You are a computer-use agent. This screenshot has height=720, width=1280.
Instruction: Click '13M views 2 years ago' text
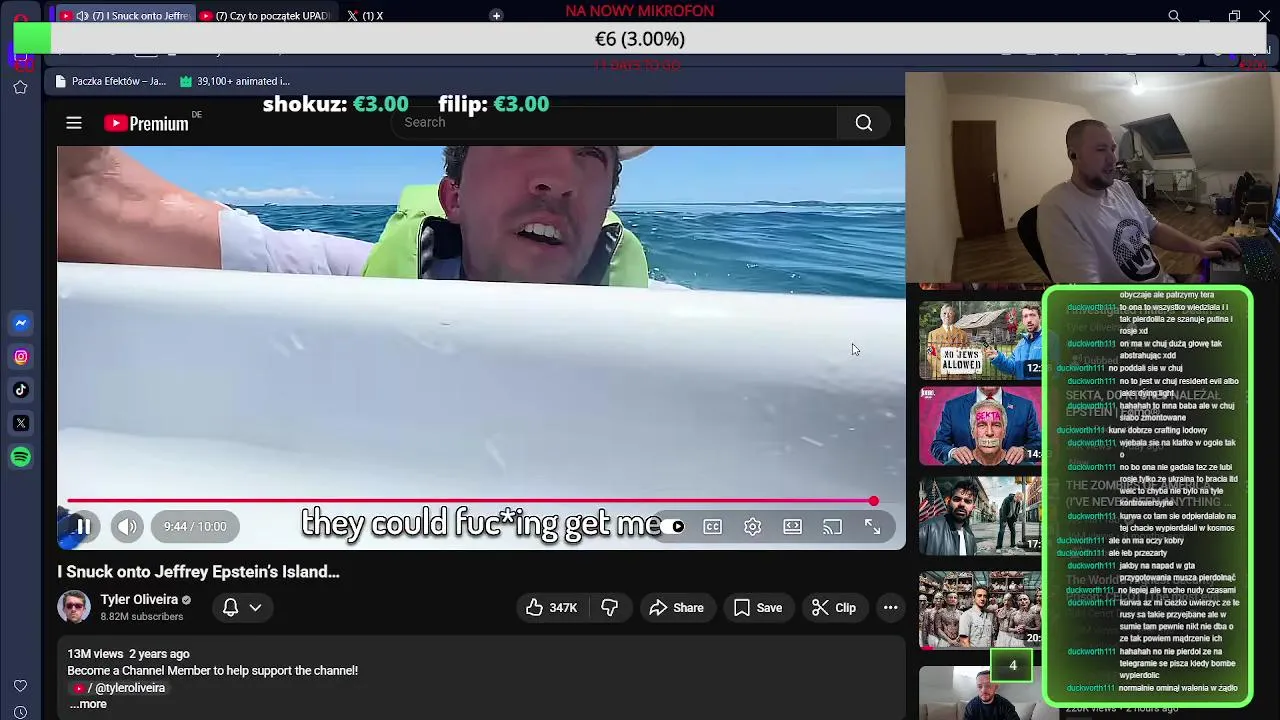click(x=128, y=654)
